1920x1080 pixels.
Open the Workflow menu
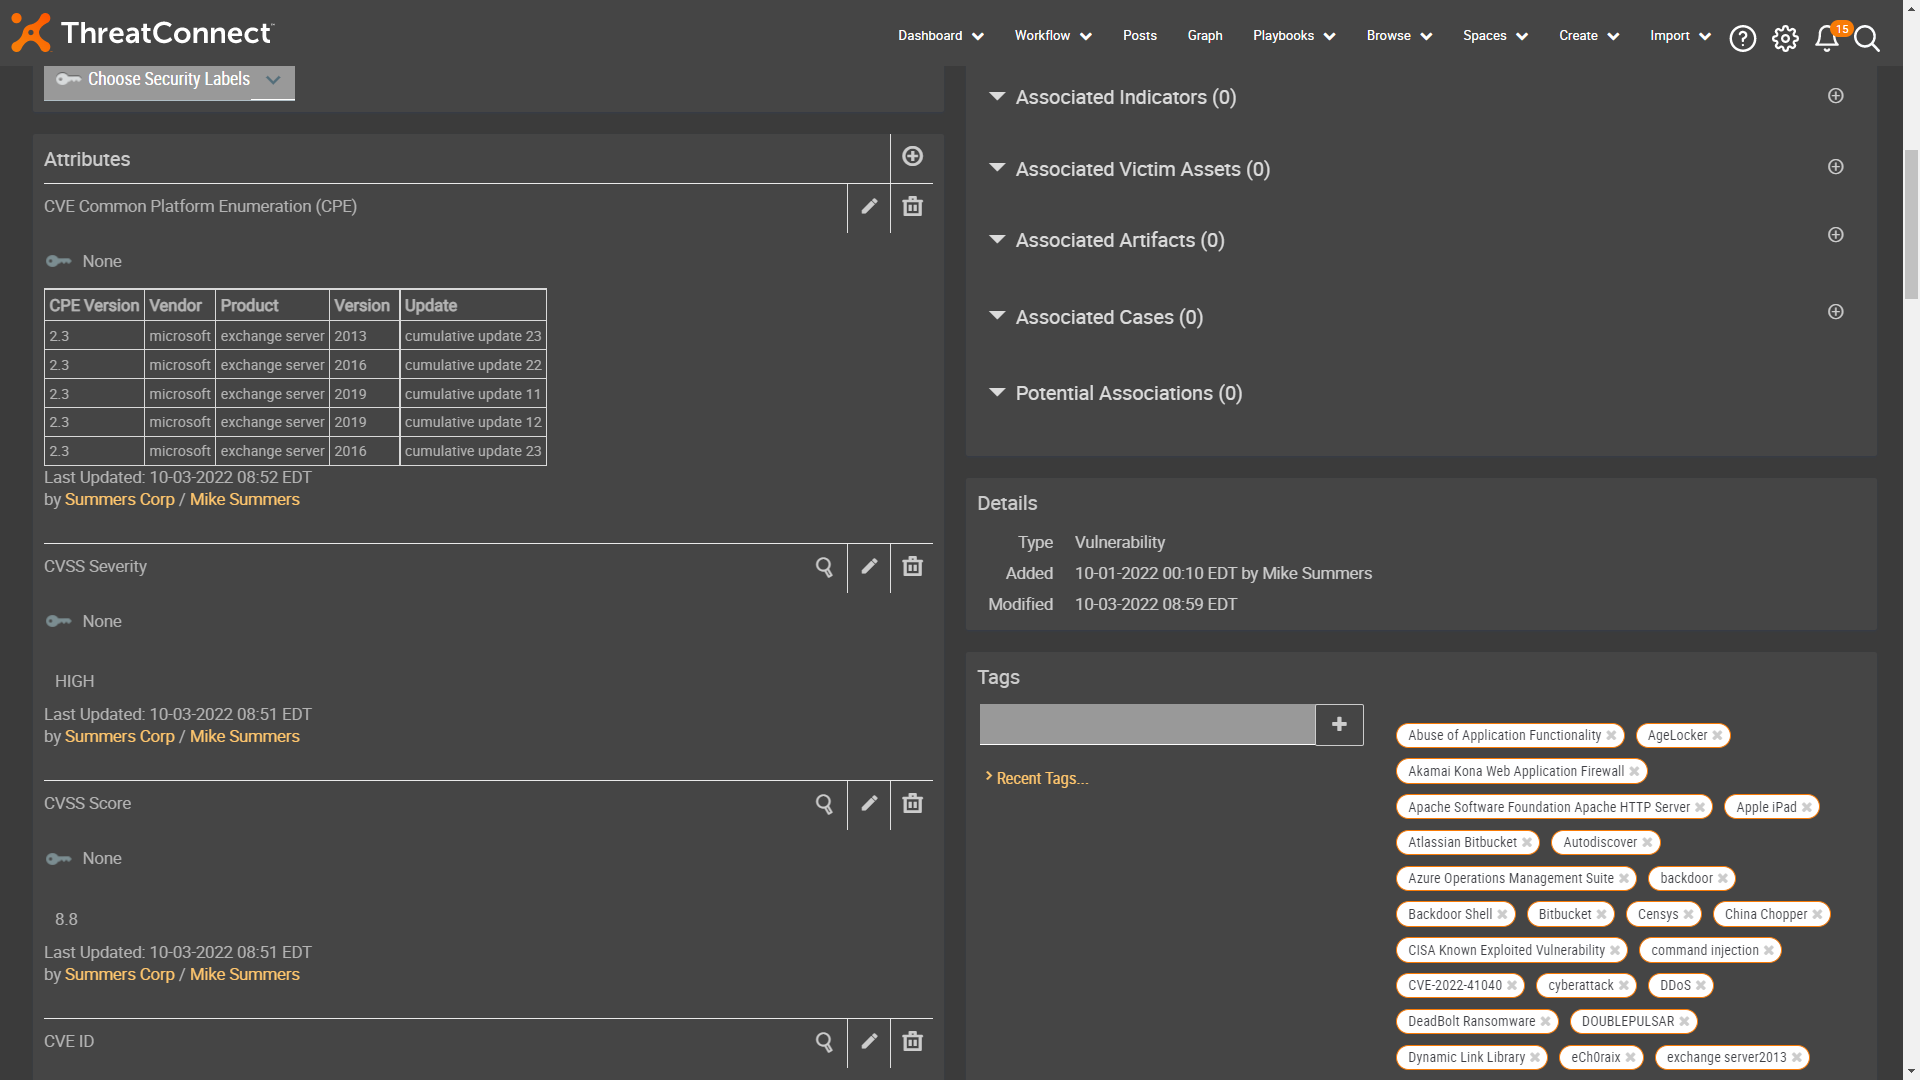[x=1053, y=36]
